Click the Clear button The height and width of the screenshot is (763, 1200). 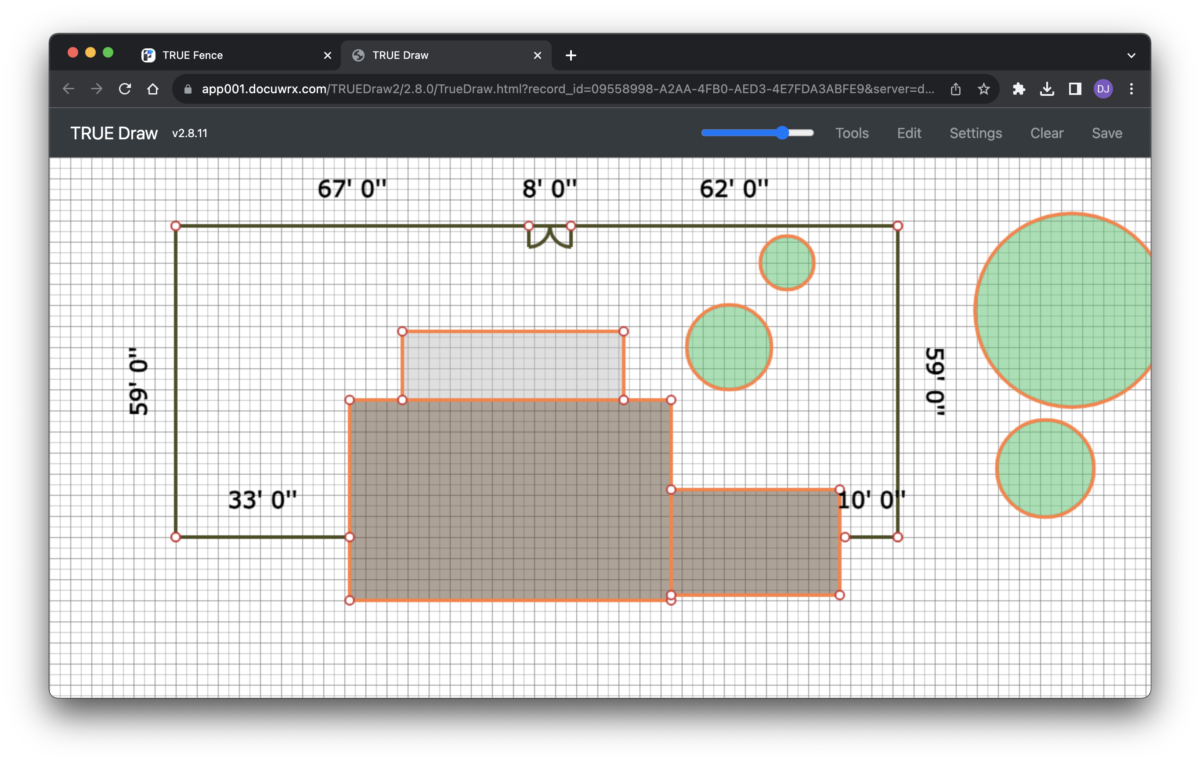1047,133
